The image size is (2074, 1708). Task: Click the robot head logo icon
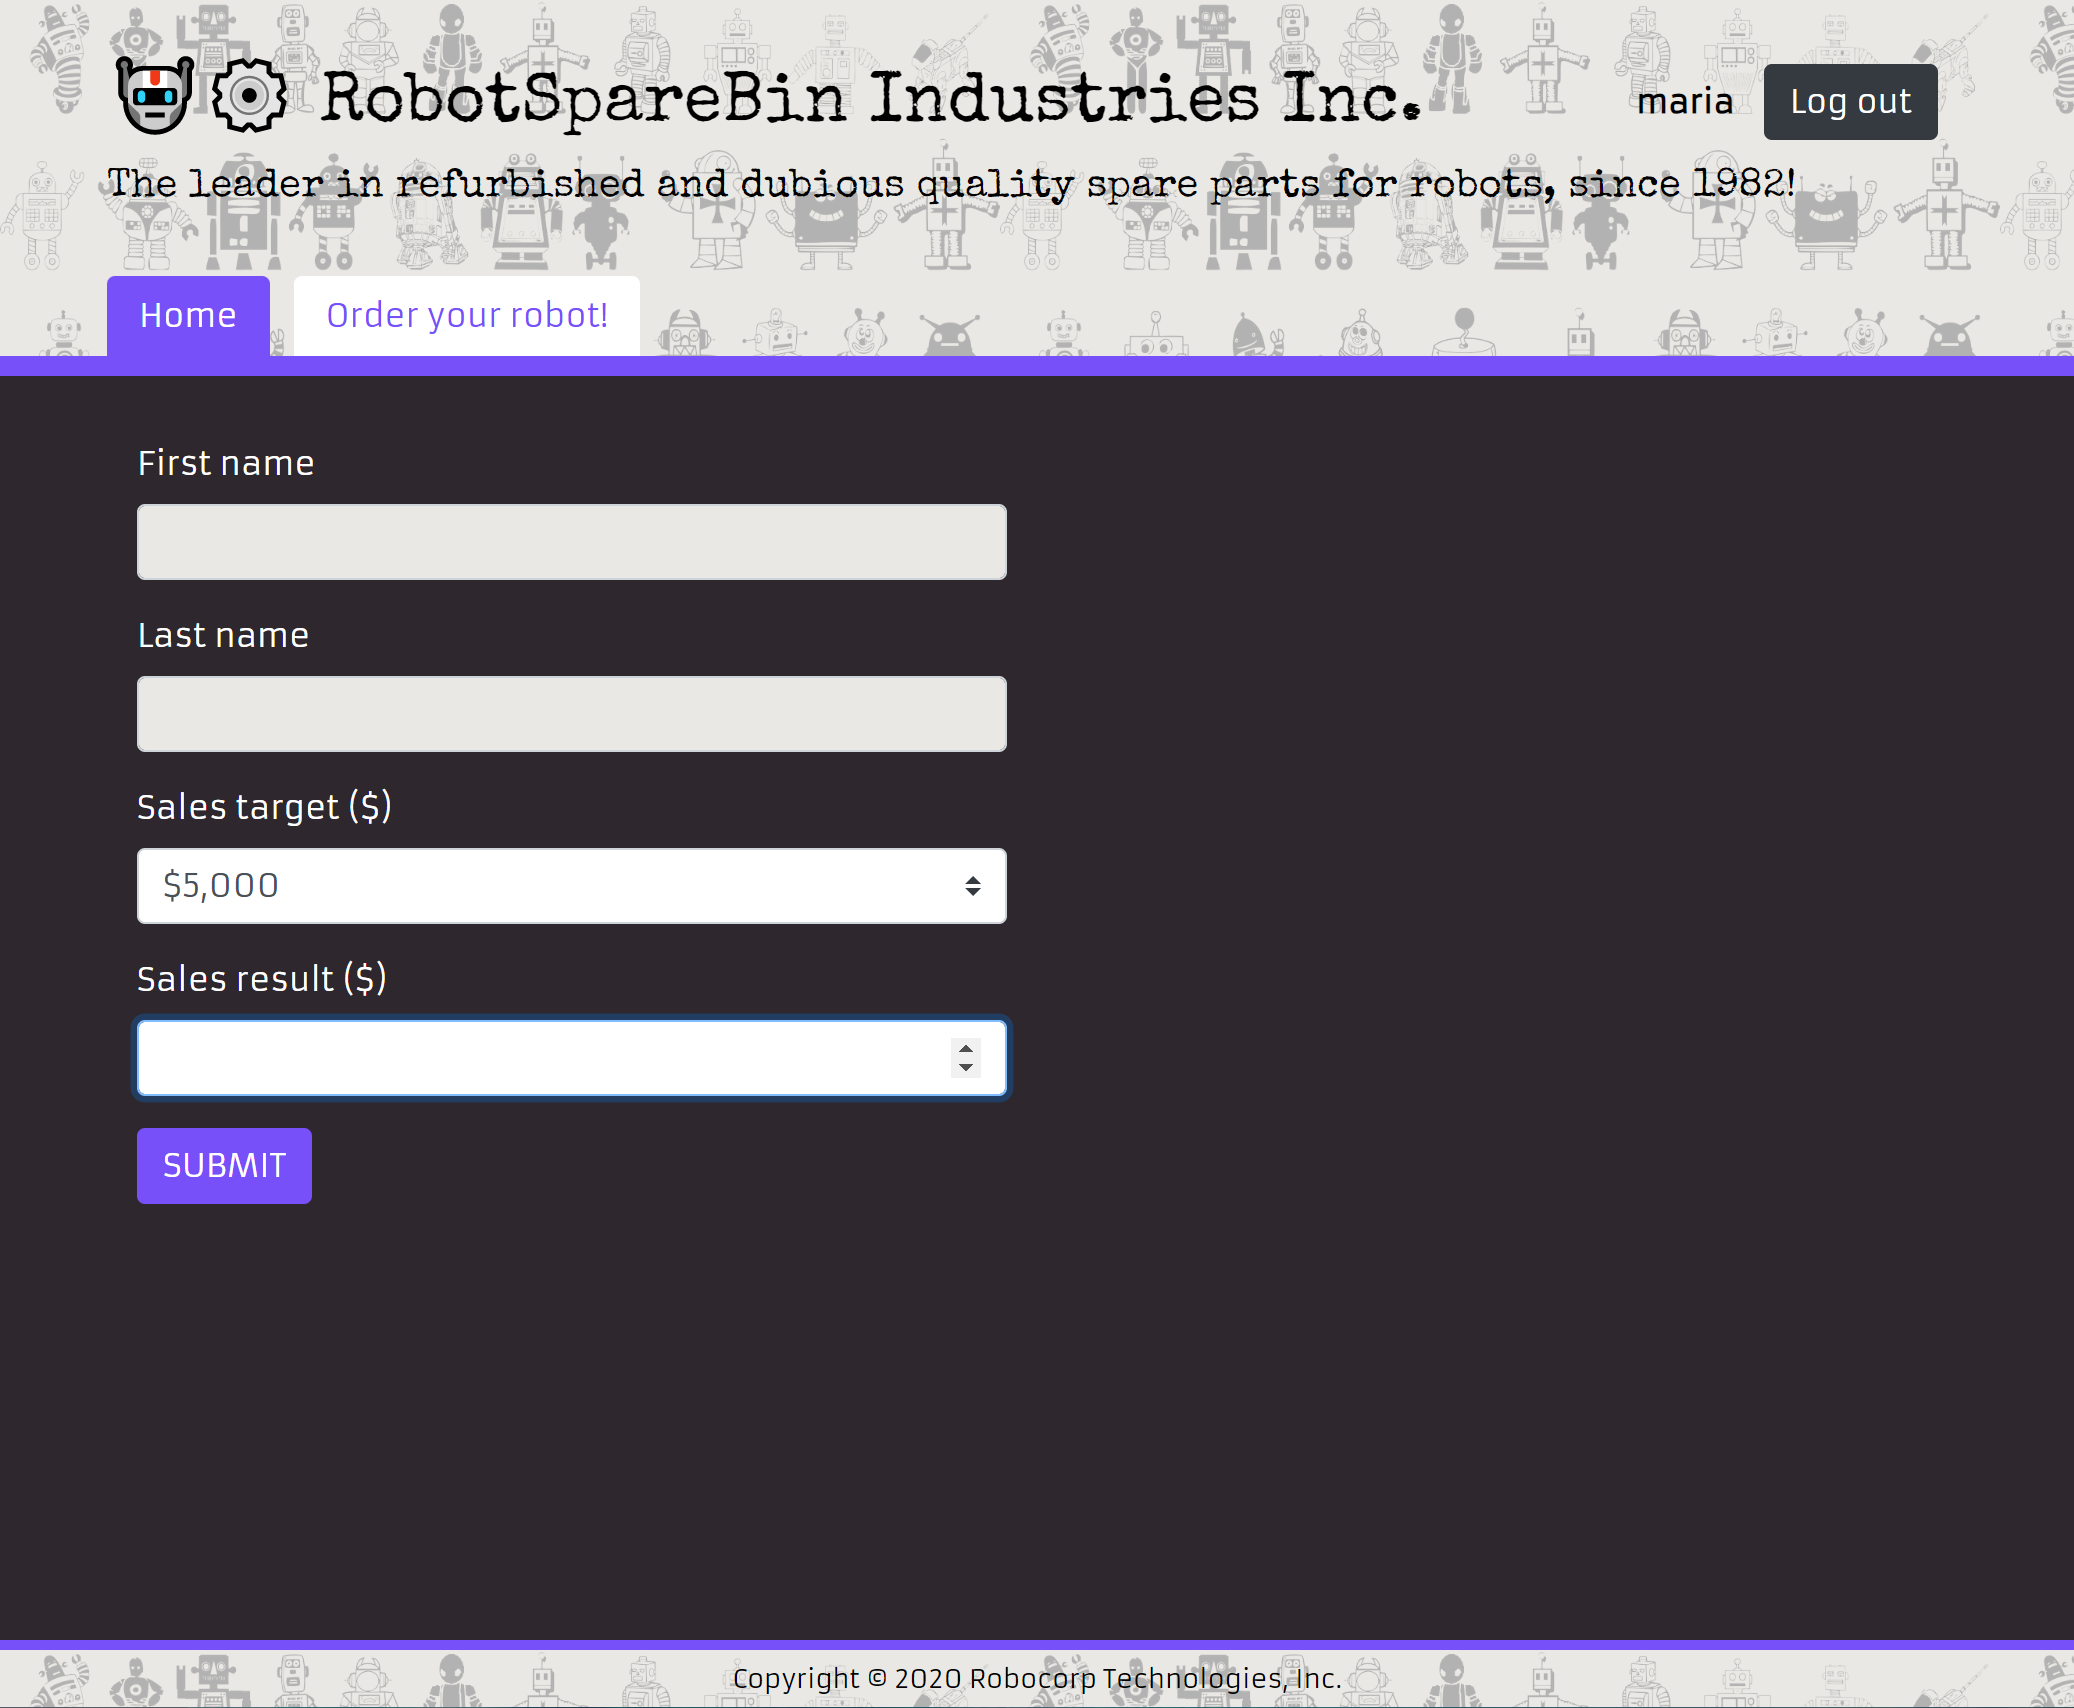click(x=155, y=96)
